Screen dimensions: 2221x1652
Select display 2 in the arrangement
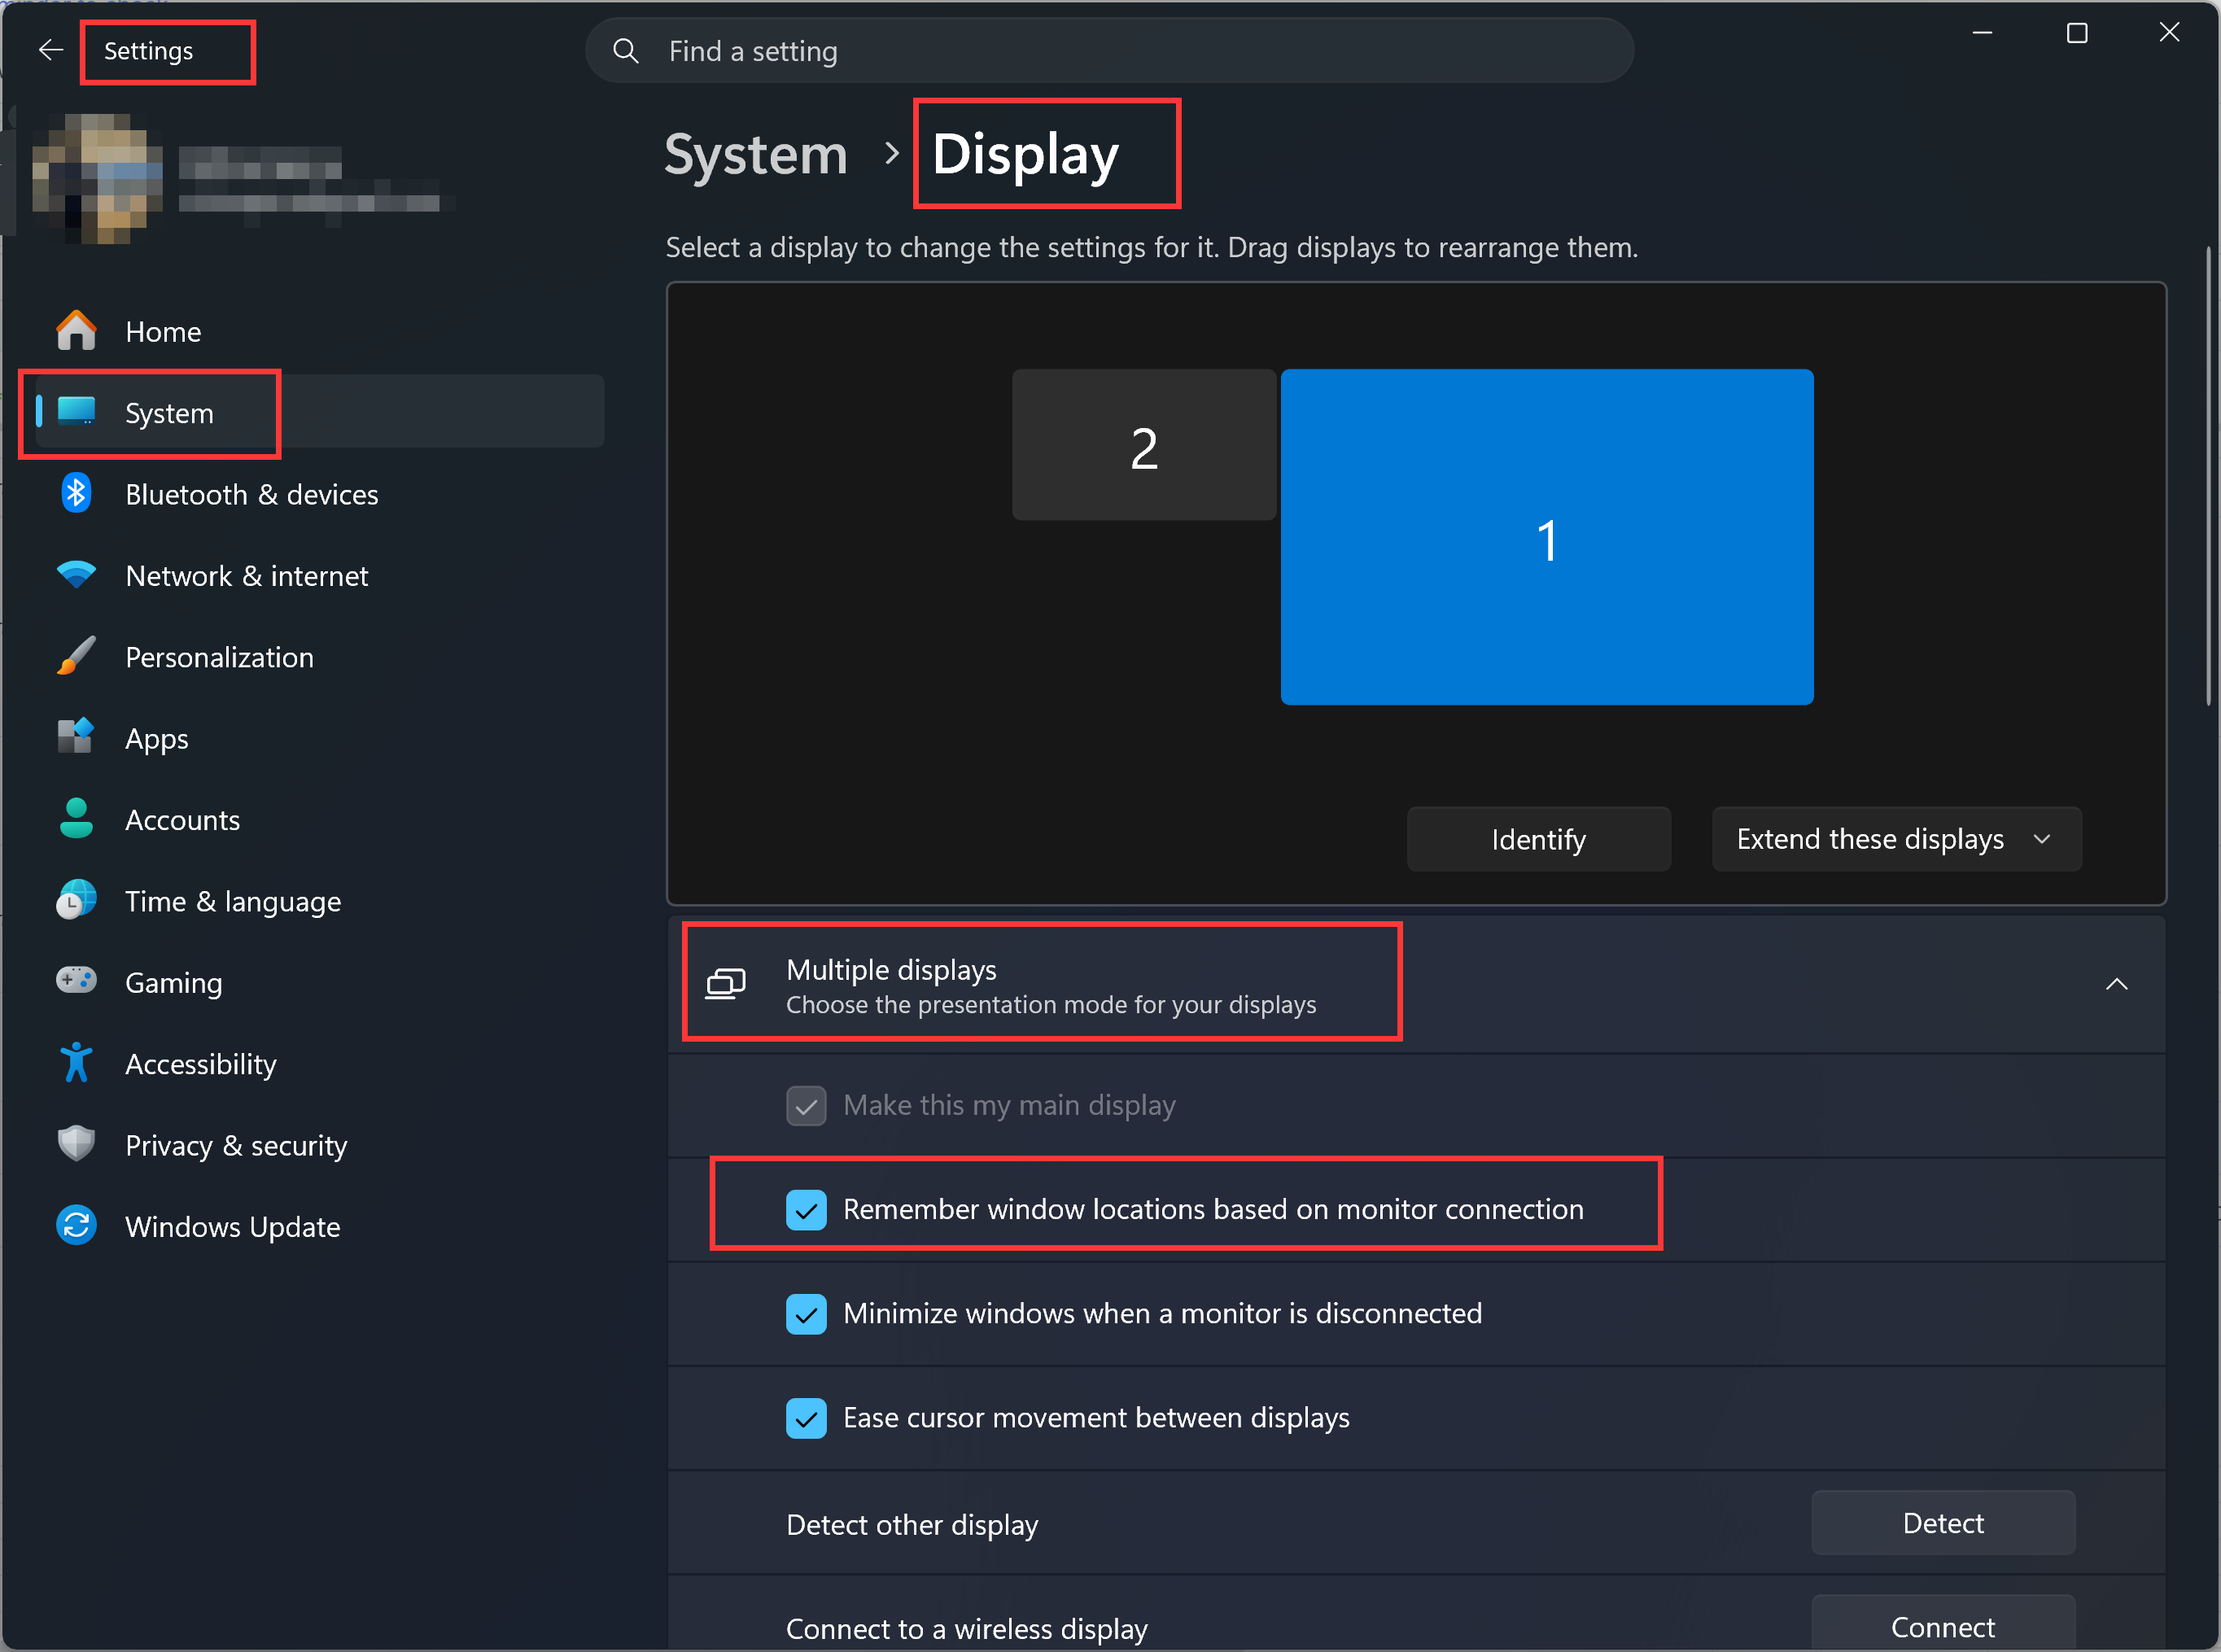tap(1143, 445)
